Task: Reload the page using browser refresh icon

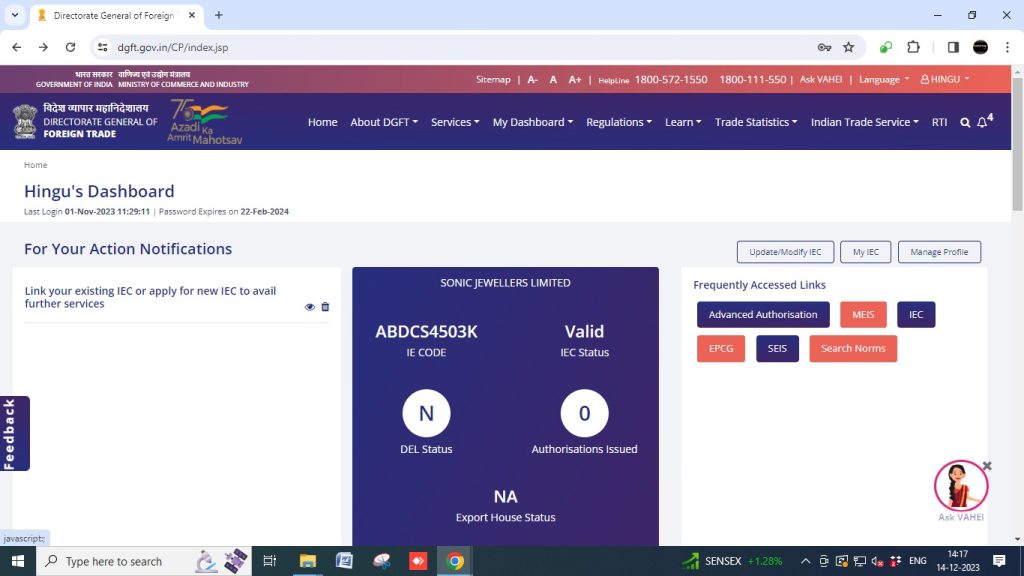Action: pyautogui.click(x=70, y=47)
